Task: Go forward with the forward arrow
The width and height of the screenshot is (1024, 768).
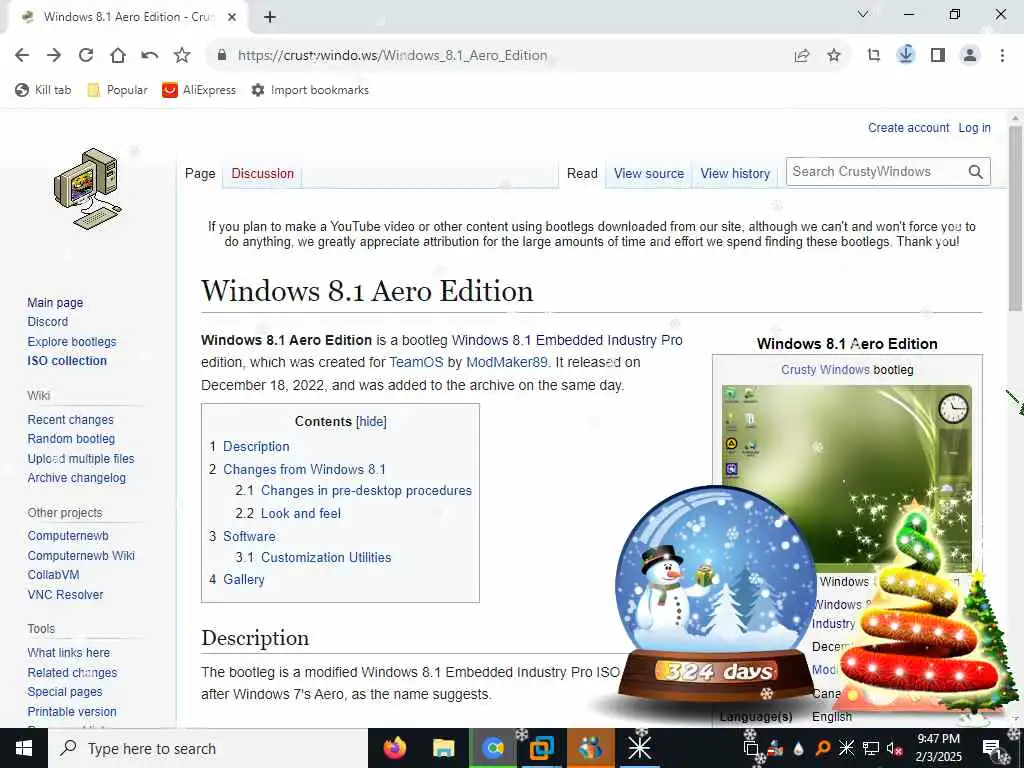Action: (x=54, y=56)
